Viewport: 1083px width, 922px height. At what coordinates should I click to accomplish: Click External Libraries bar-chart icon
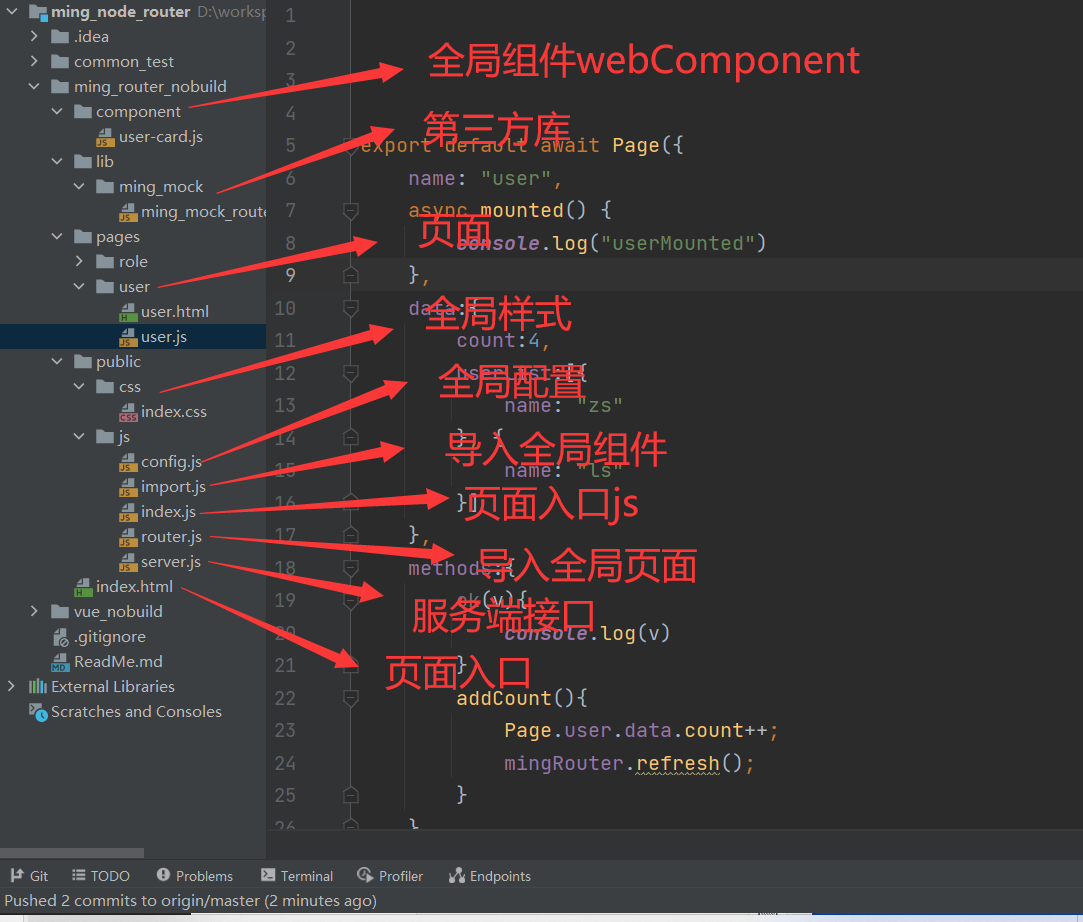pos(37,686)
